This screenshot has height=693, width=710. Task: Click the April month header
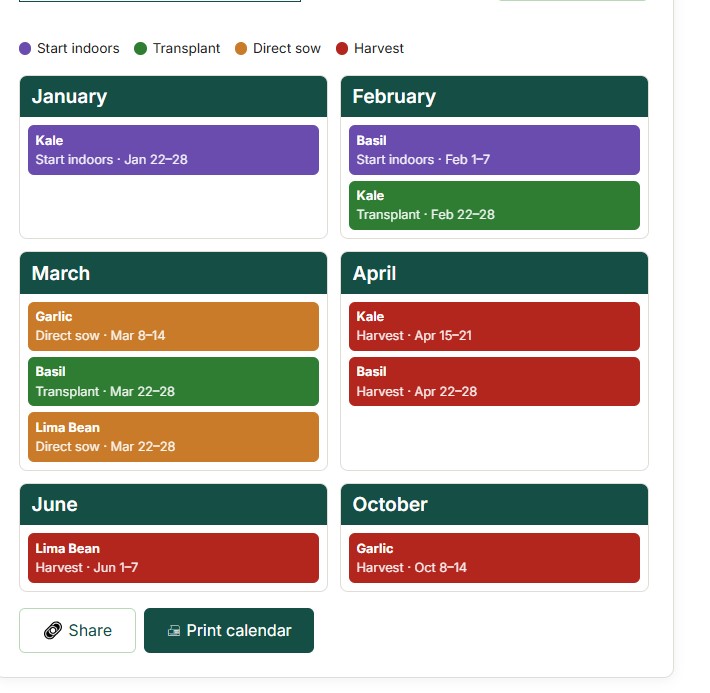494,273
